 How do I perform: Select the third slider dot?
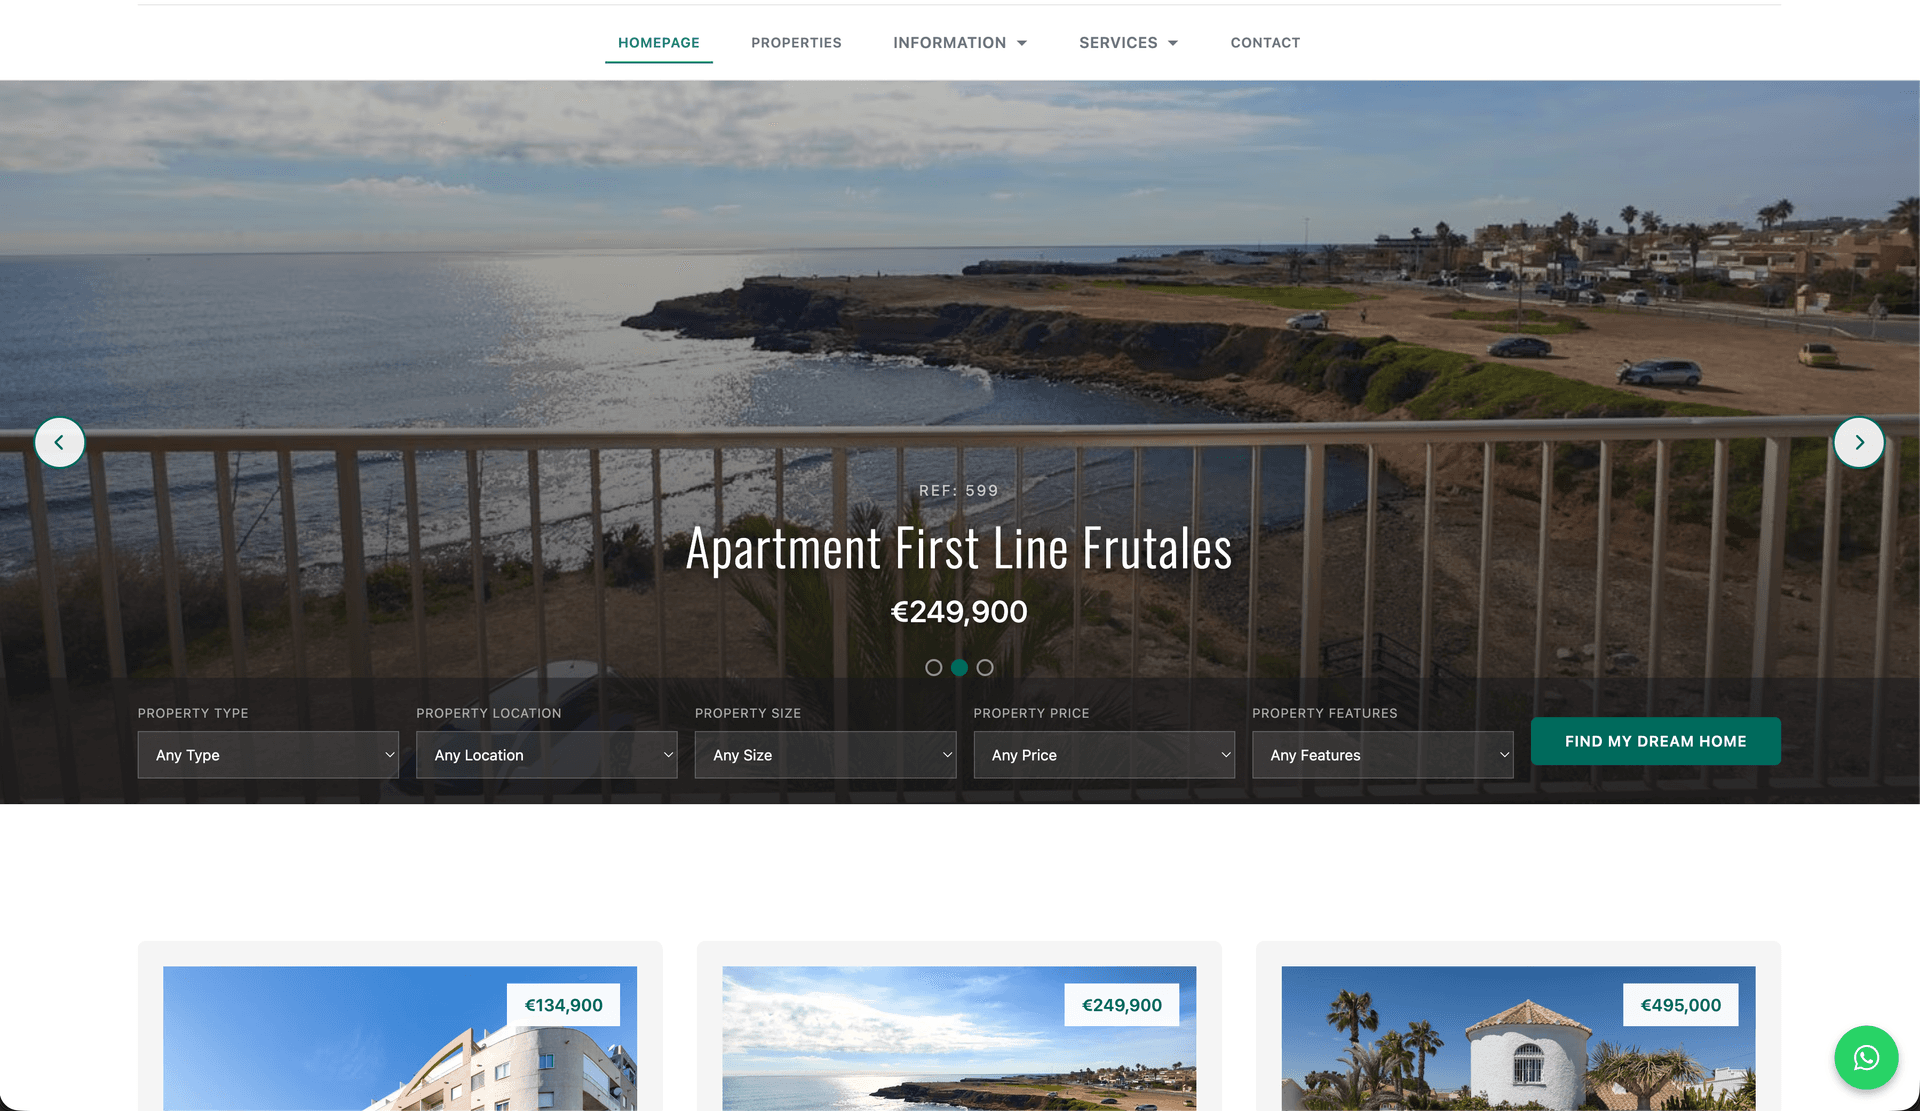tap(985, 667)
